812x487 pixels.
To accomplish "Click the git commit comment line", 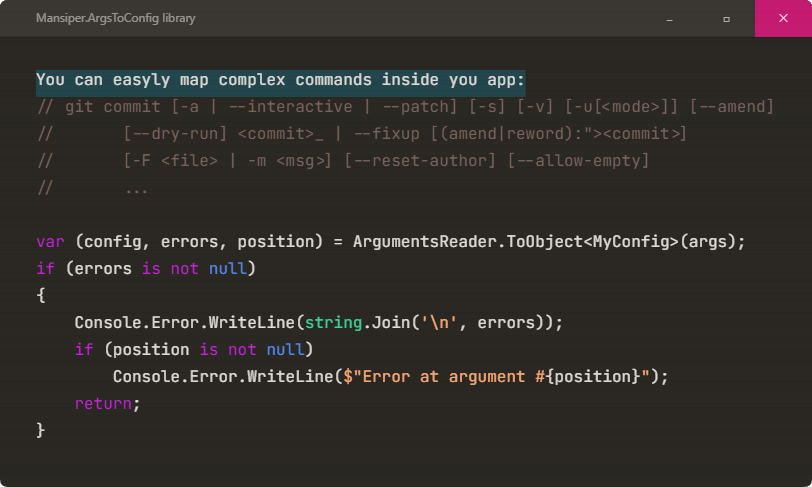I will click(405, 107).
